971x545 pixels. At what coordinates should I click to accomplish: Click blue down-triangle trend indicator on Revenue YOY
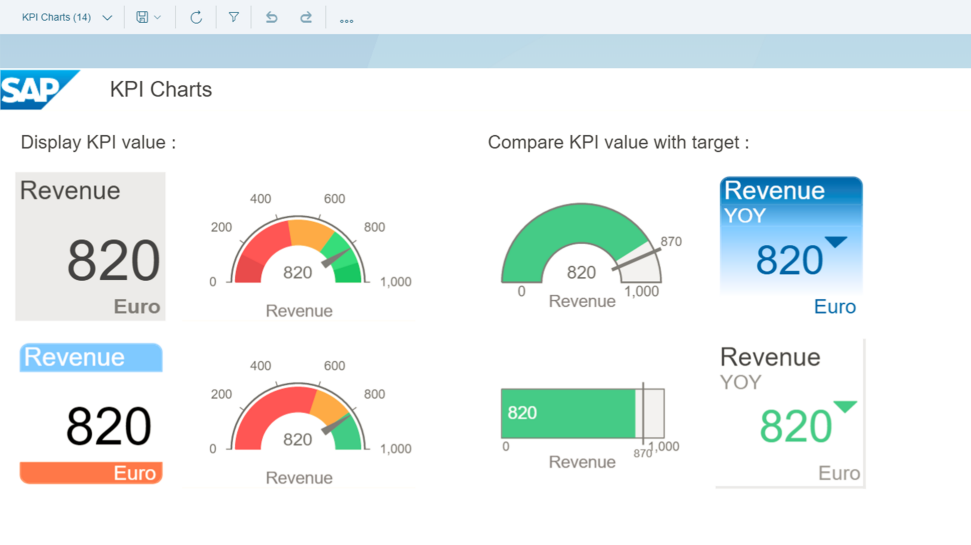tap(835, 242)
